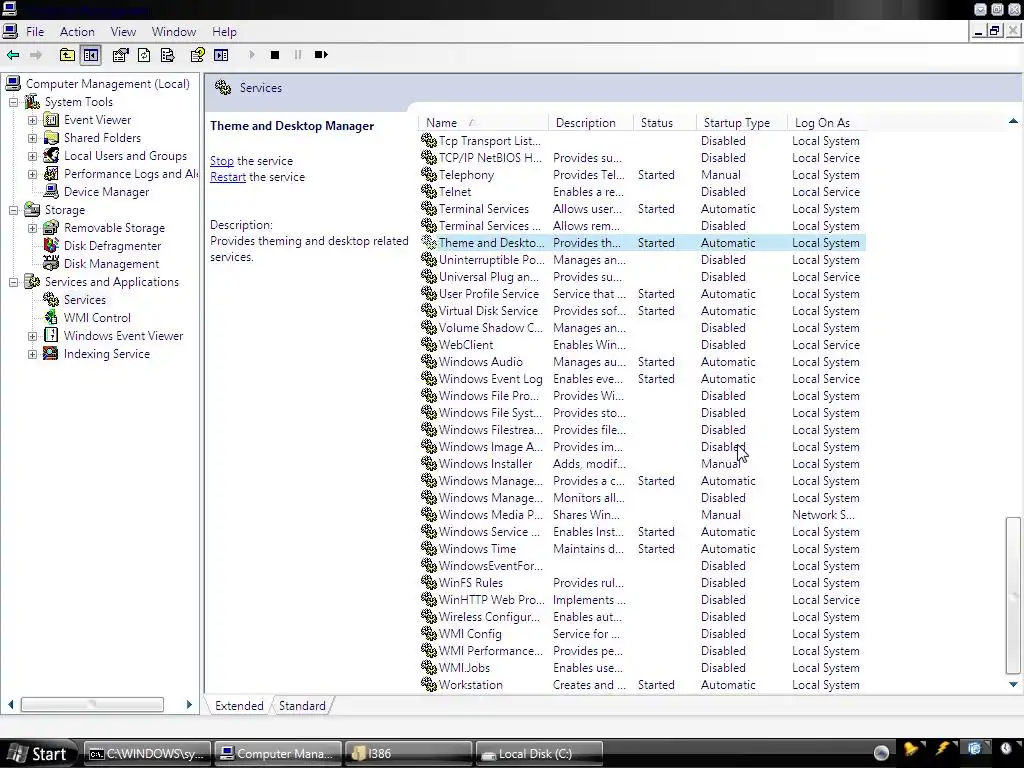Click the bell icon in the system tray
The height and width of the screenshot is (768, 1024).
click(x=910, y=750)
